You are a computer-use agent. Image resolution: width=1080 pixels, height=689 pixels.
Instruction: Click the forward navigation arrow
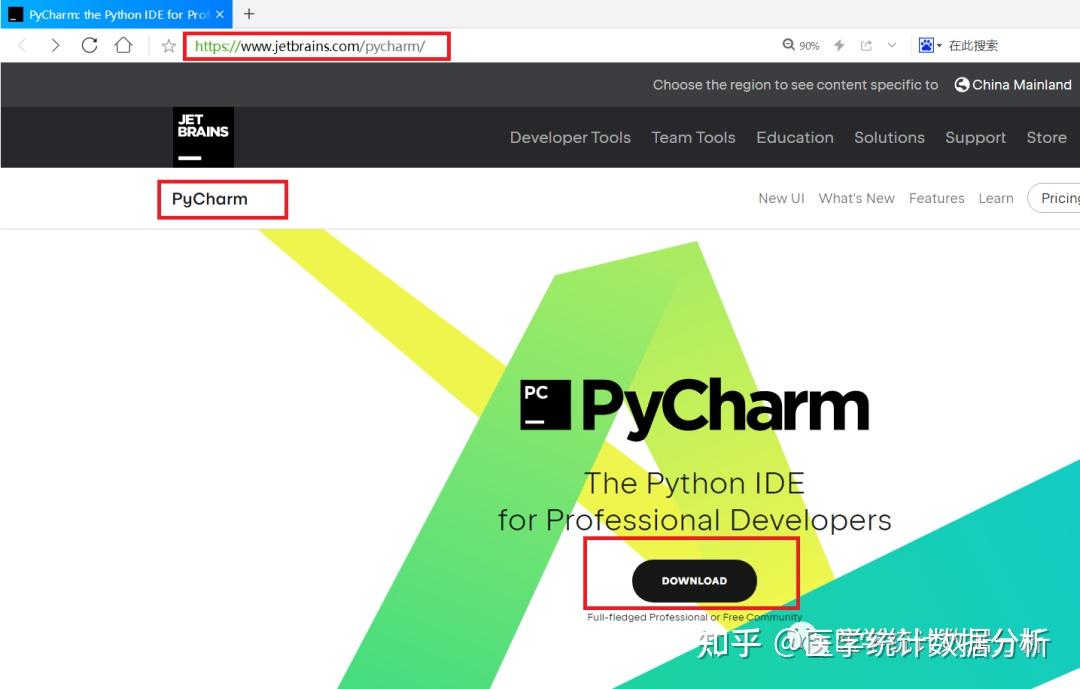coord(56,44)
